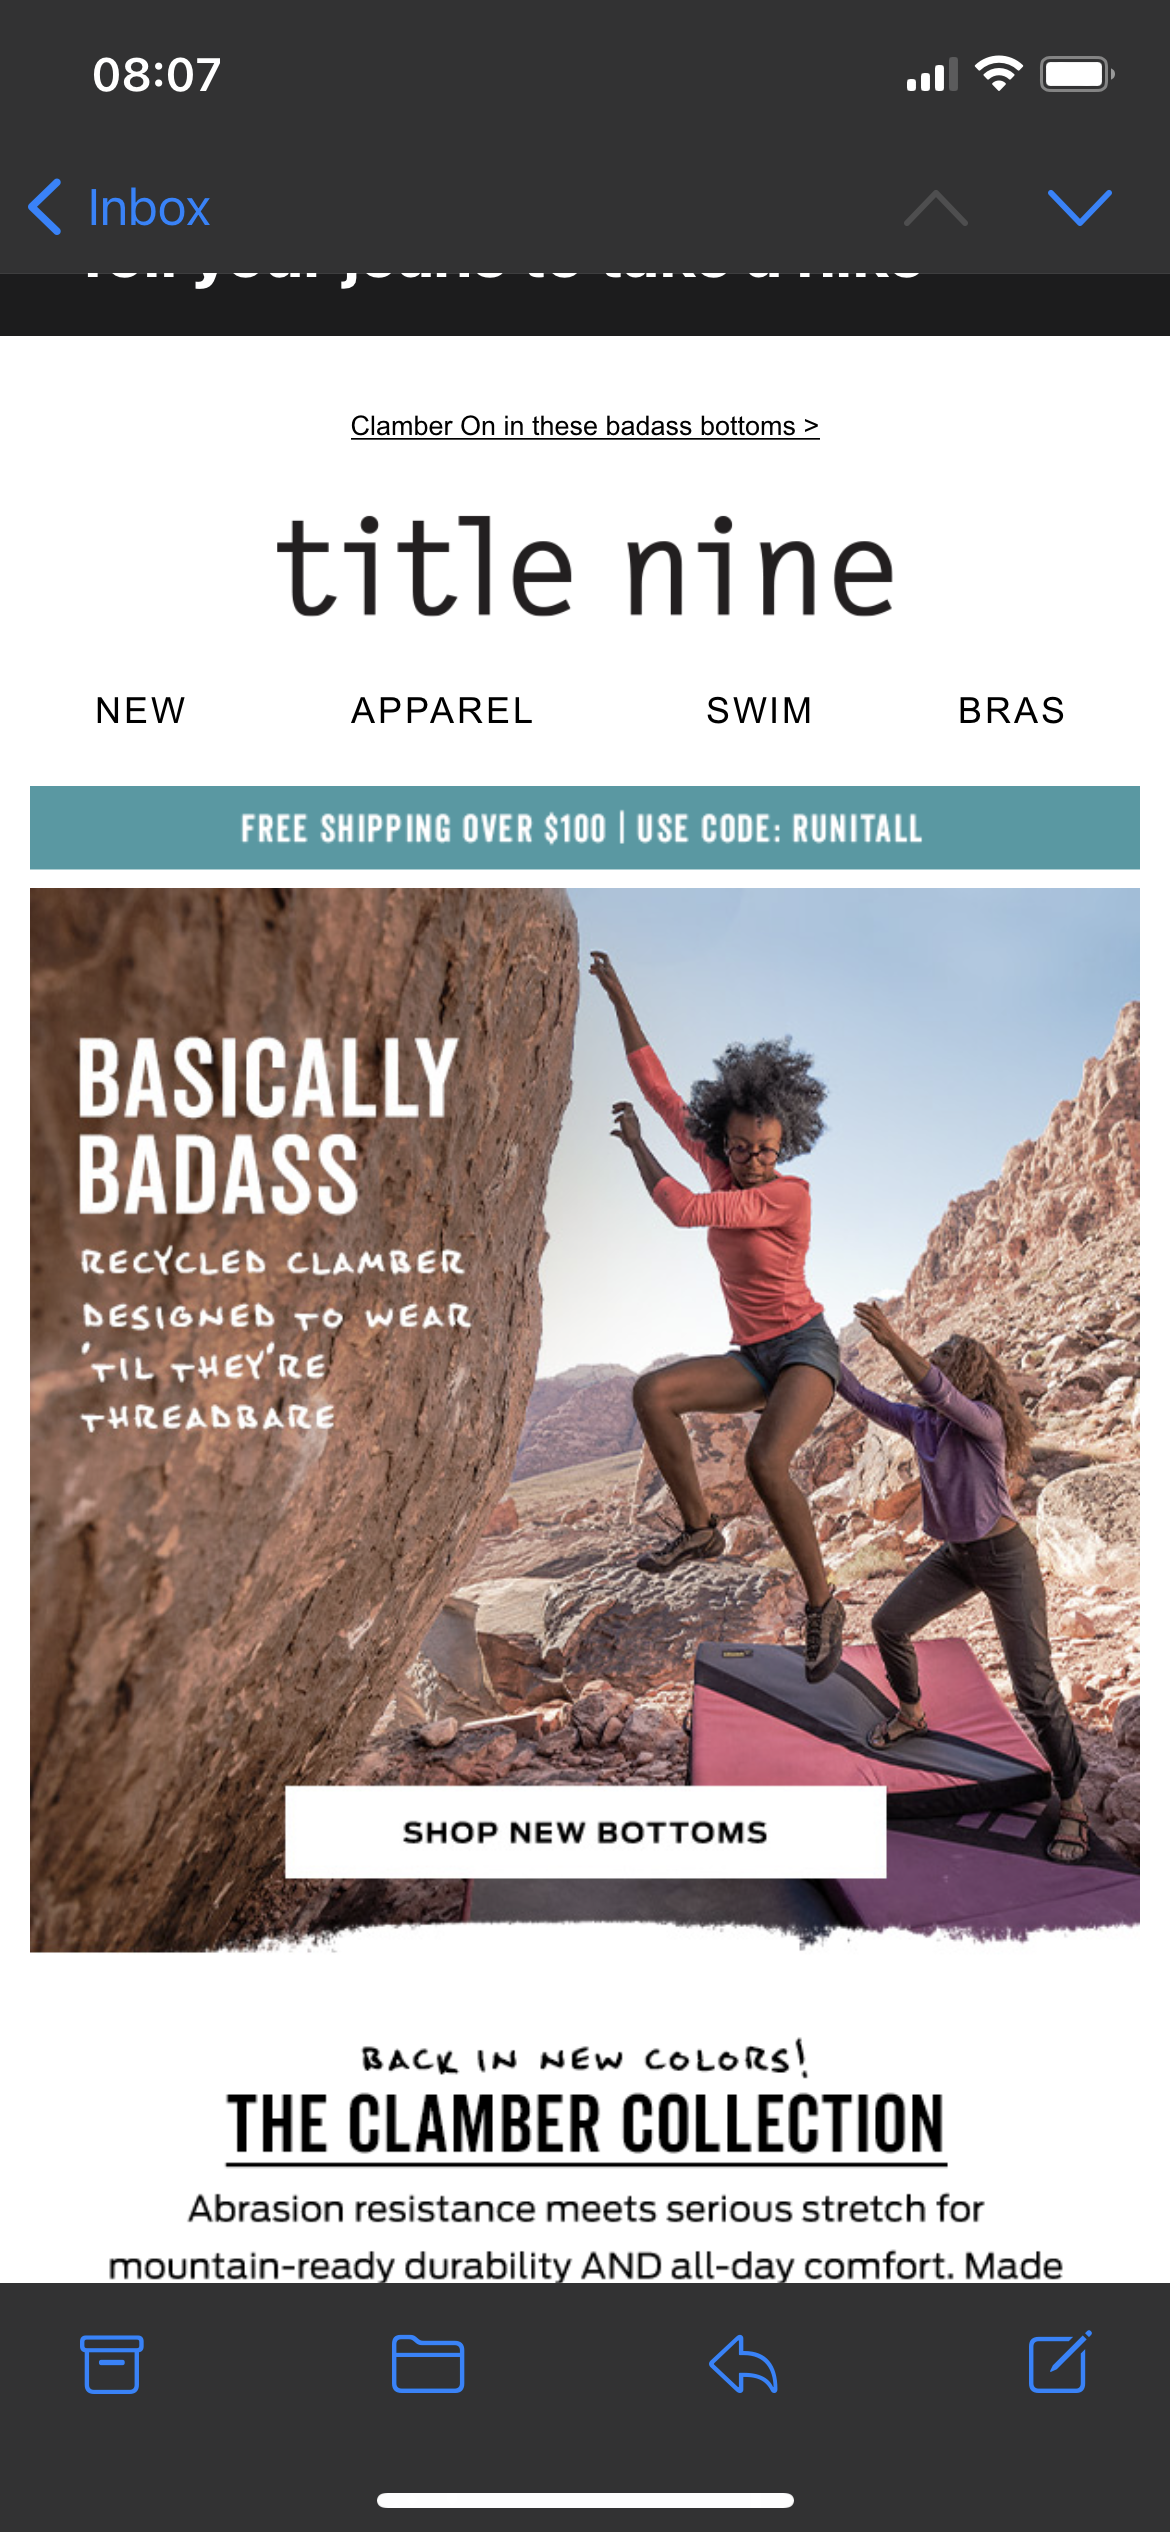Click Shop New Bottoms button
1170x2532 pixels.
tap(585, 1832)
